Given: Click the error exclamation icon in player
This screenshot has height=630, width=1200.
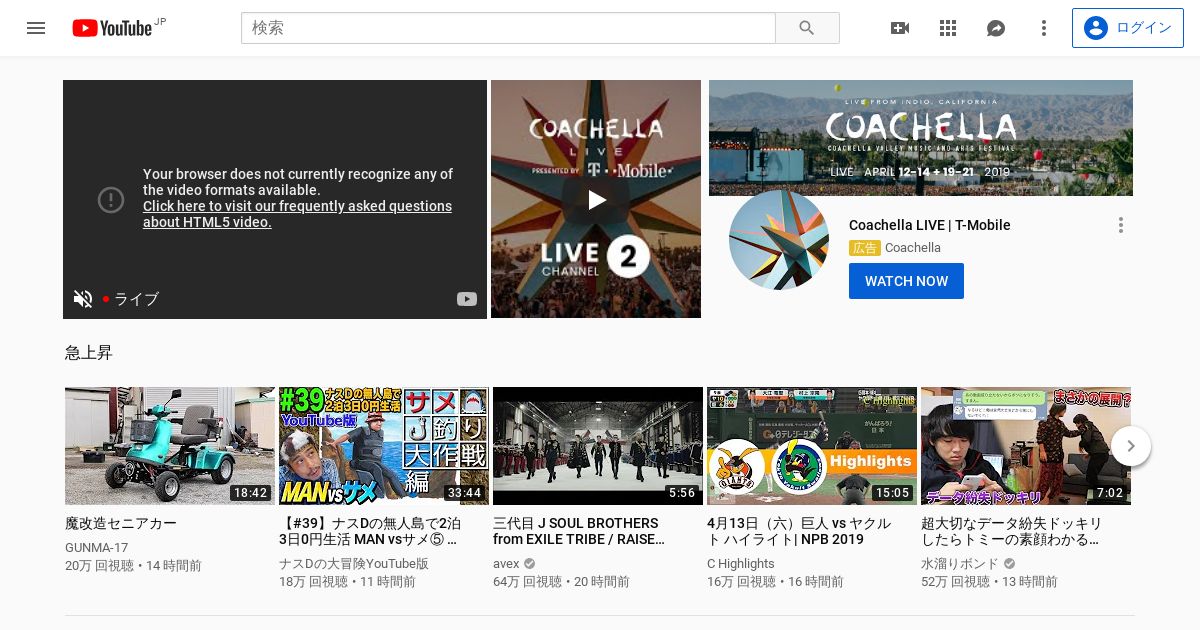Looking at the screenshot, I should 111,200.
